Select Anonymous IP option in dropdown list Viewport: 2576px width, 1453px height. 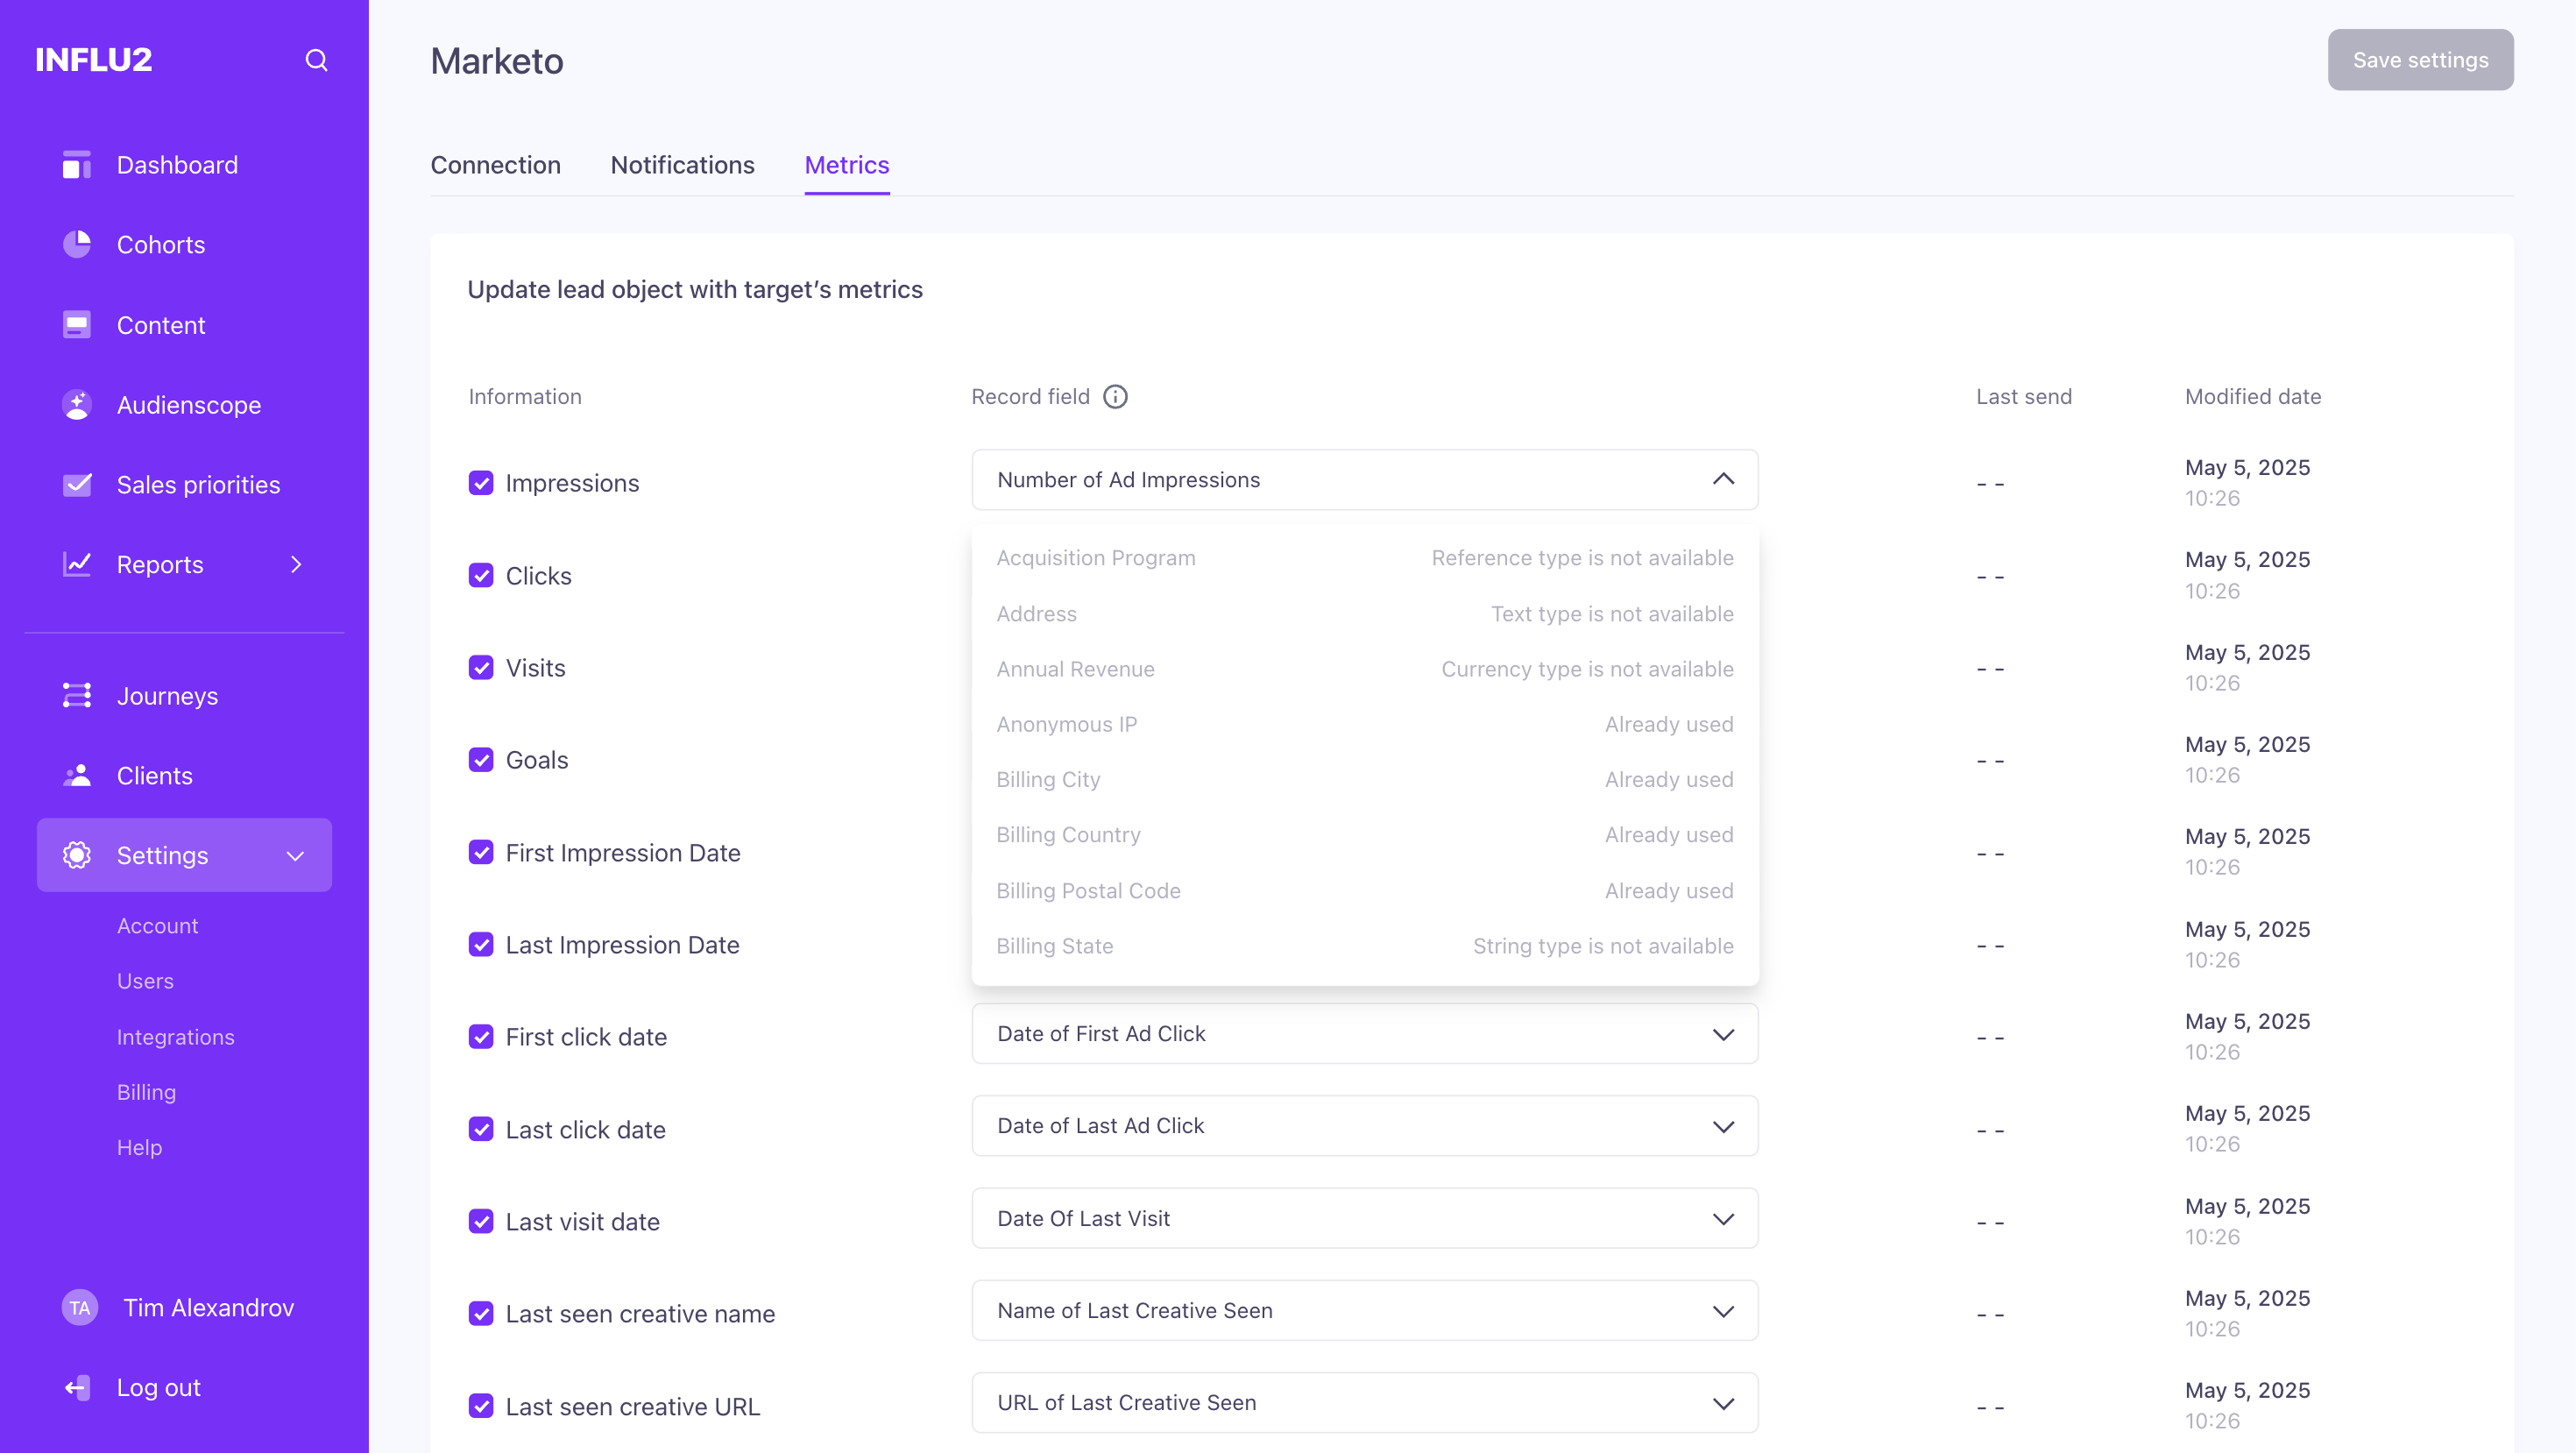click(1365, 724)
